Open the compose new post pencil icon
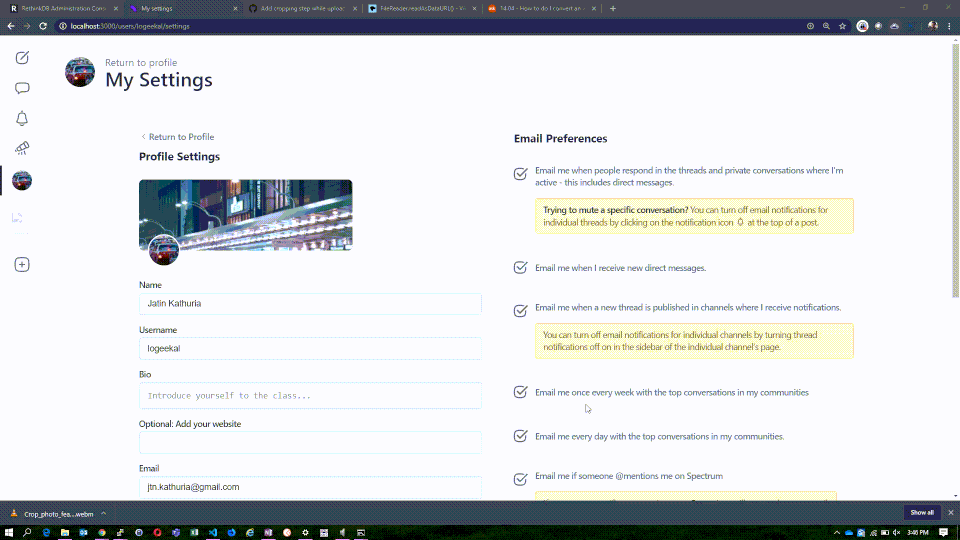960x540 pixels. click(x=22, y=58)
